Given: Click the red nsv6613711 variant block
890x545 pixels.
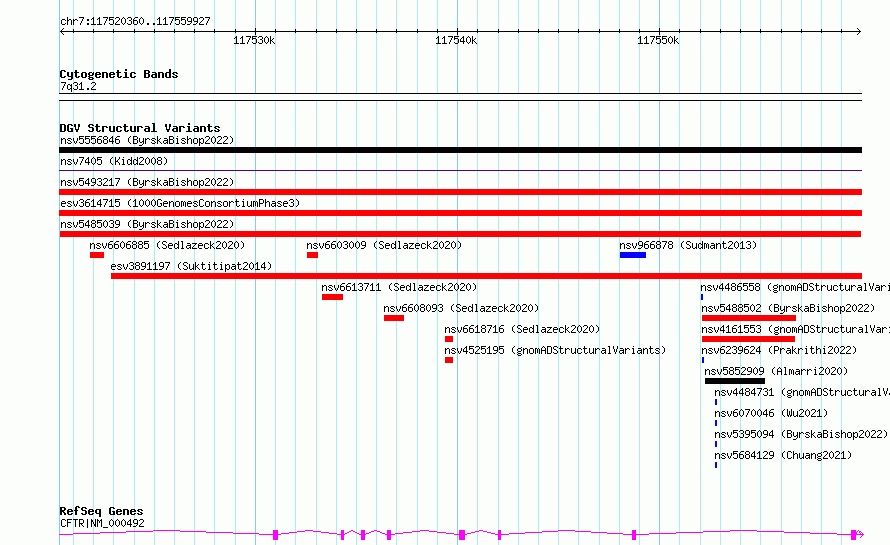Looking at the screenshot, I should pos(332,297).
